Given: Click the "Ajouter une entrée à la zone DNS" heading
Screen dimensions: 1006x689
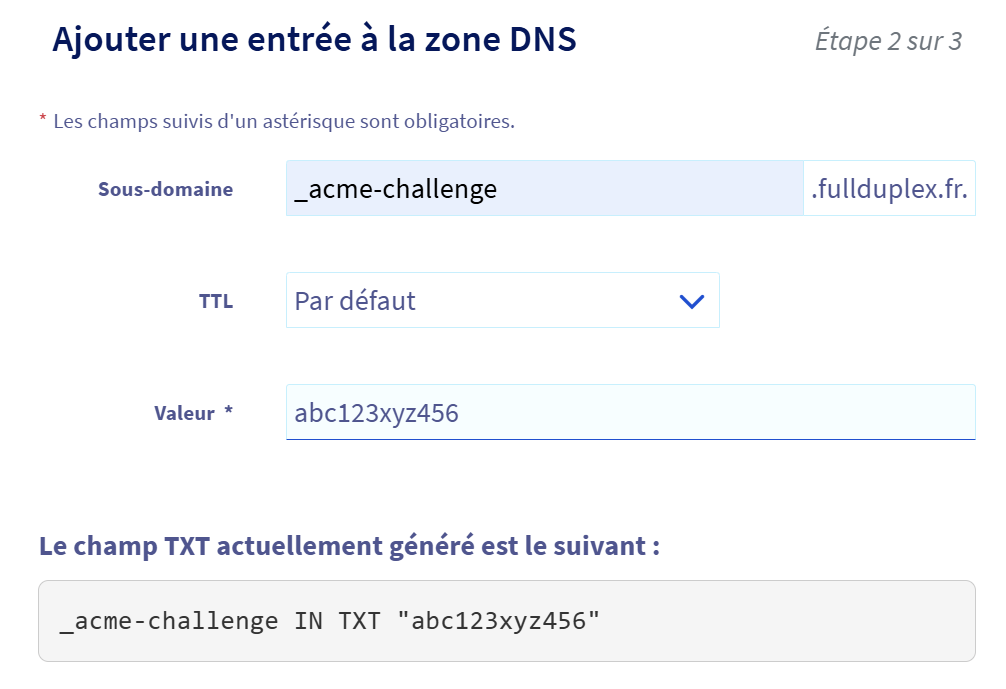Looking at the screenshot, I should click(x=314, y=40).
